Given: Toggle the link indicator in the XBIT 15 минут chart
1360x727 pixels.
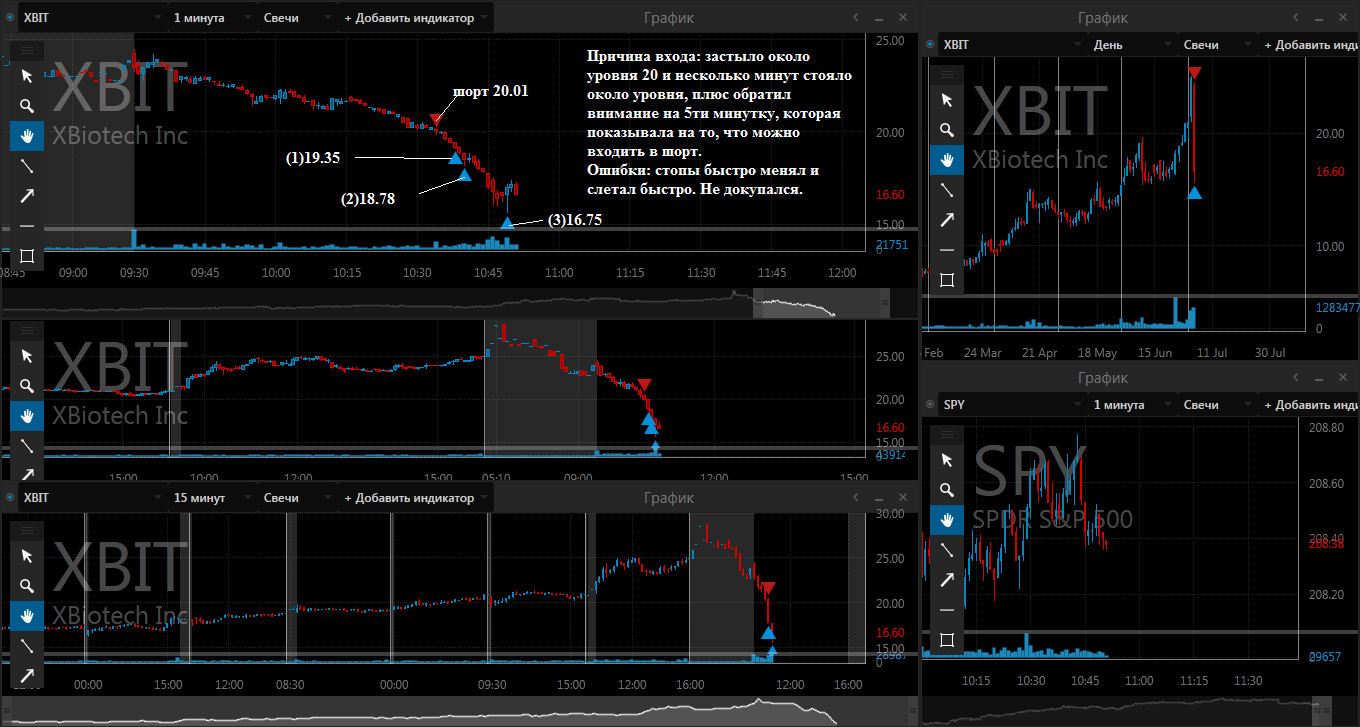Looking at the screenshot, I should pyautogui.click(x=10, y=497).
